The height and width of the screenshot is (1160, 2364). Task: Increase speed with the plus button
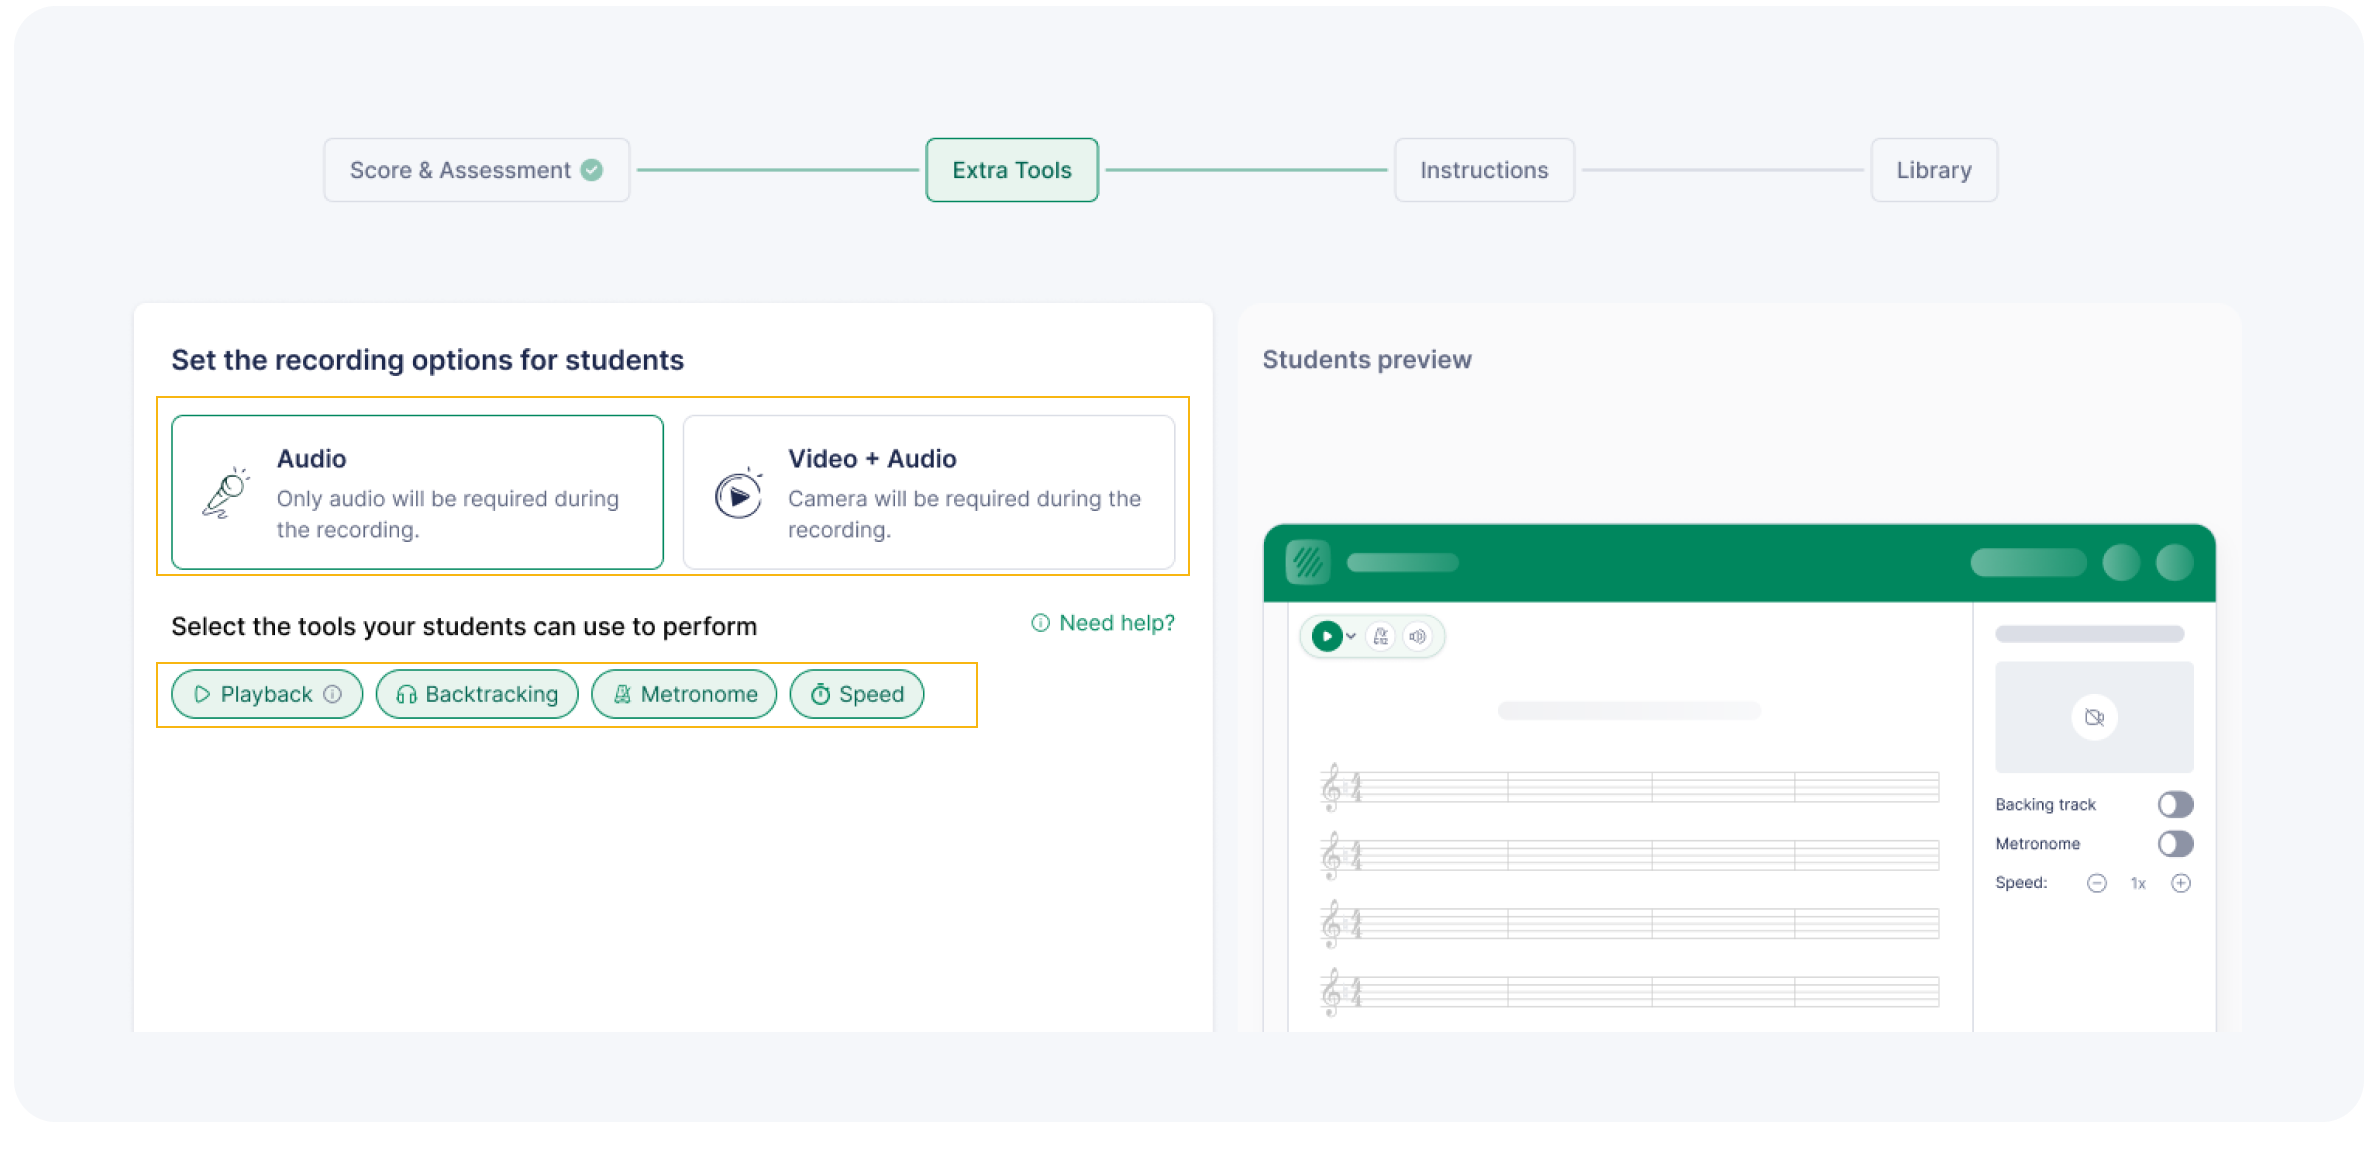pos(2181,883)
